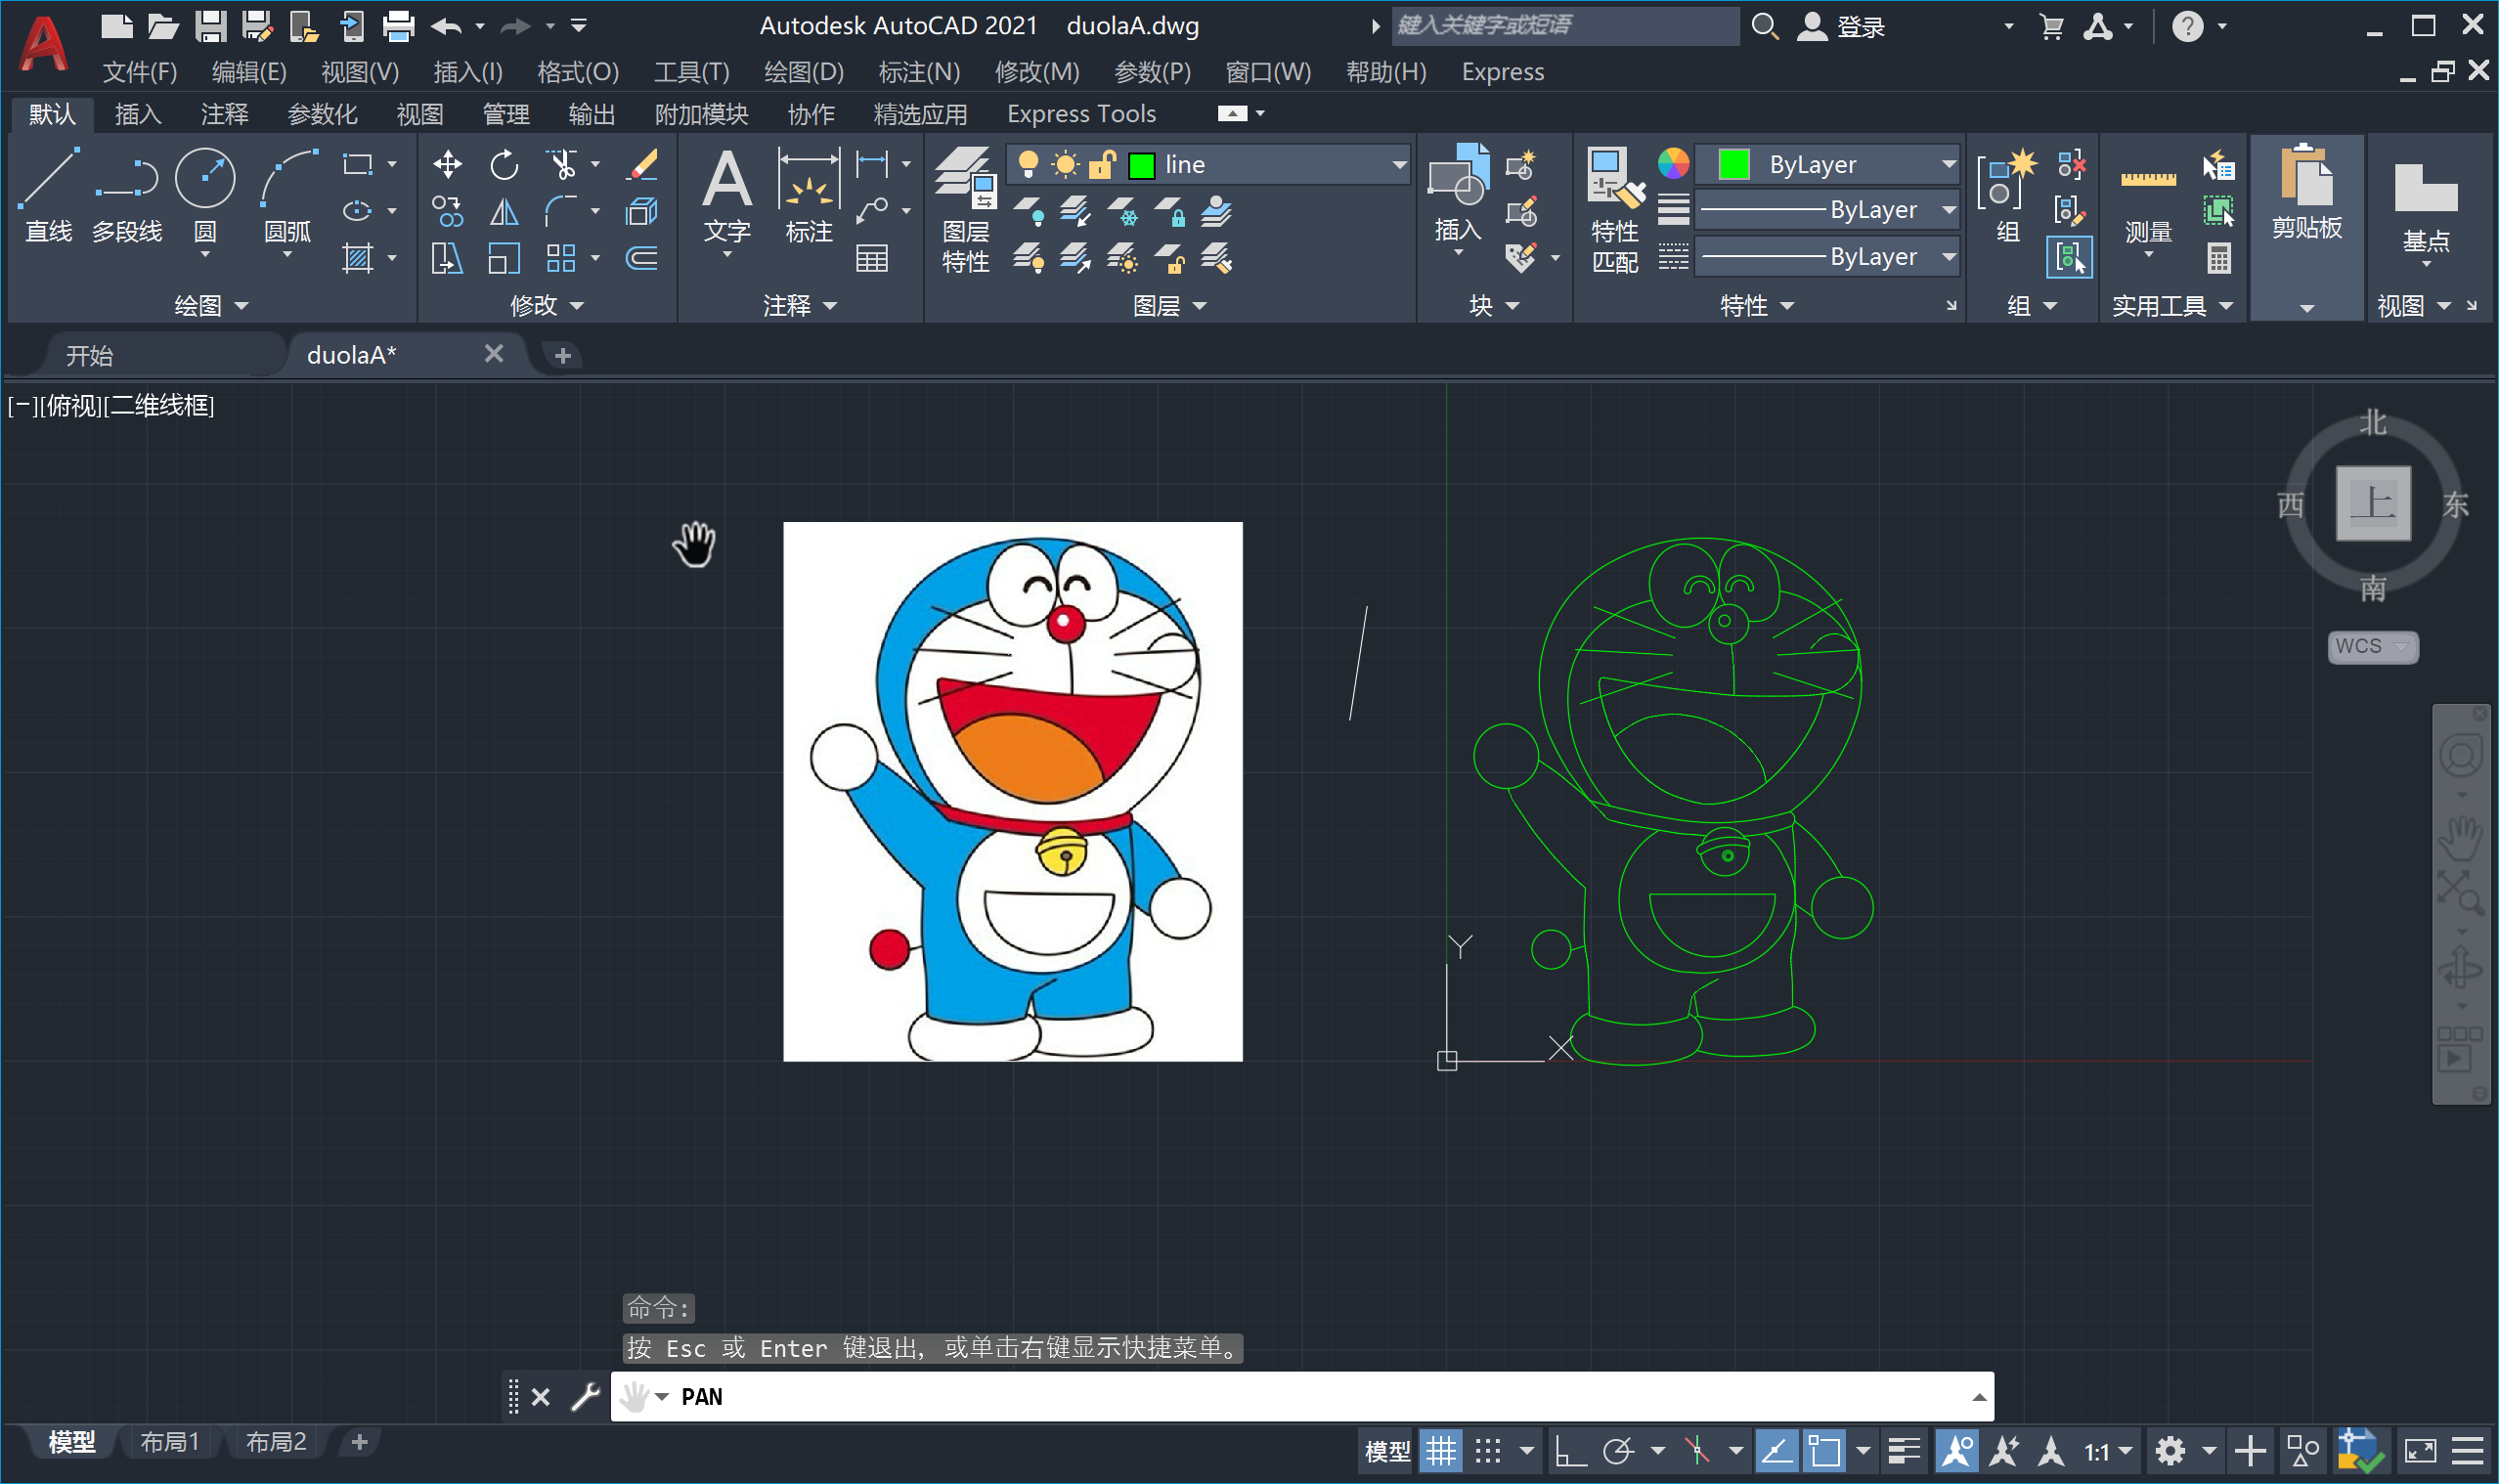Click the Erase tool icon
The image size is (2499, 1484).
(x=641, y=164)
